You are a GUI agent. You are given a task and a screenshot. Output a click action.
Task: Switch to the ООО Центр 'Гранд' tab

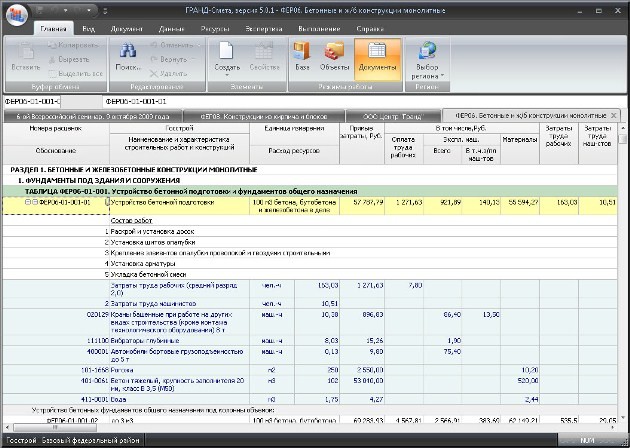click(392, 117)
